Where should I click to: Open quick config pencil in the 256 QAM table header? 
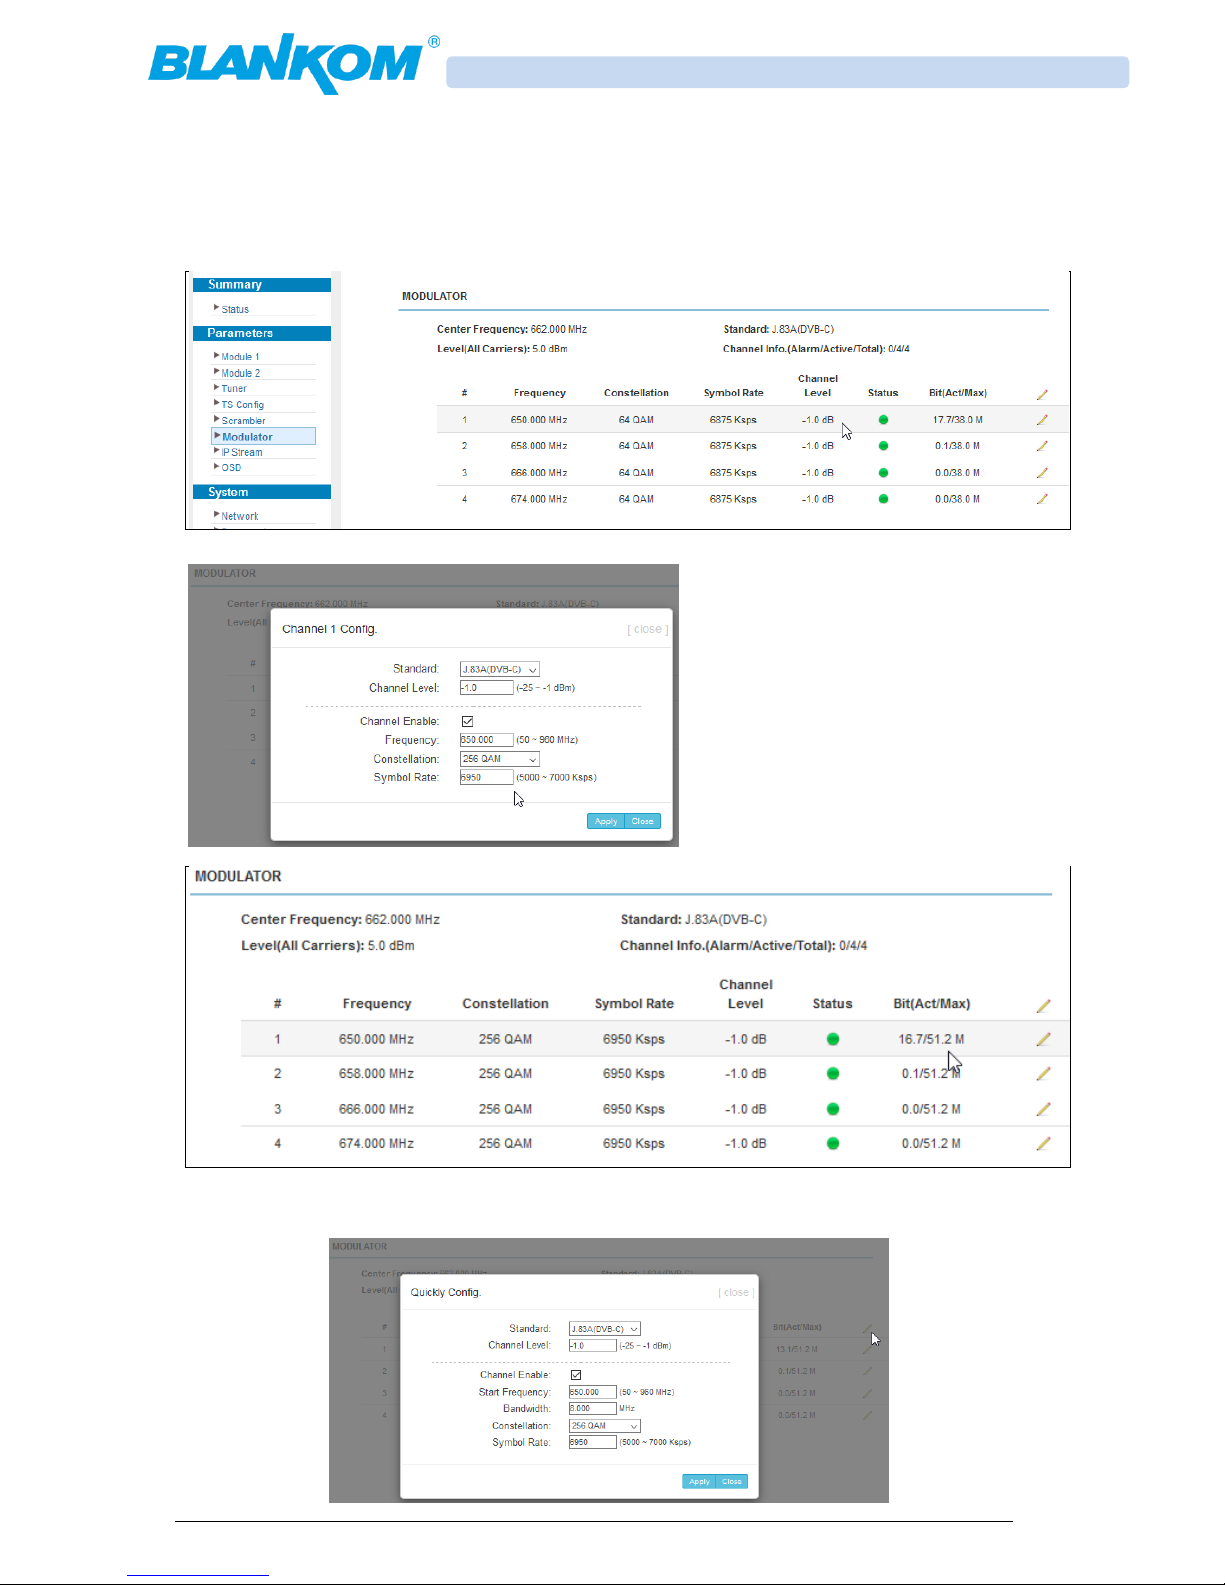[x=1043, y=1006]
